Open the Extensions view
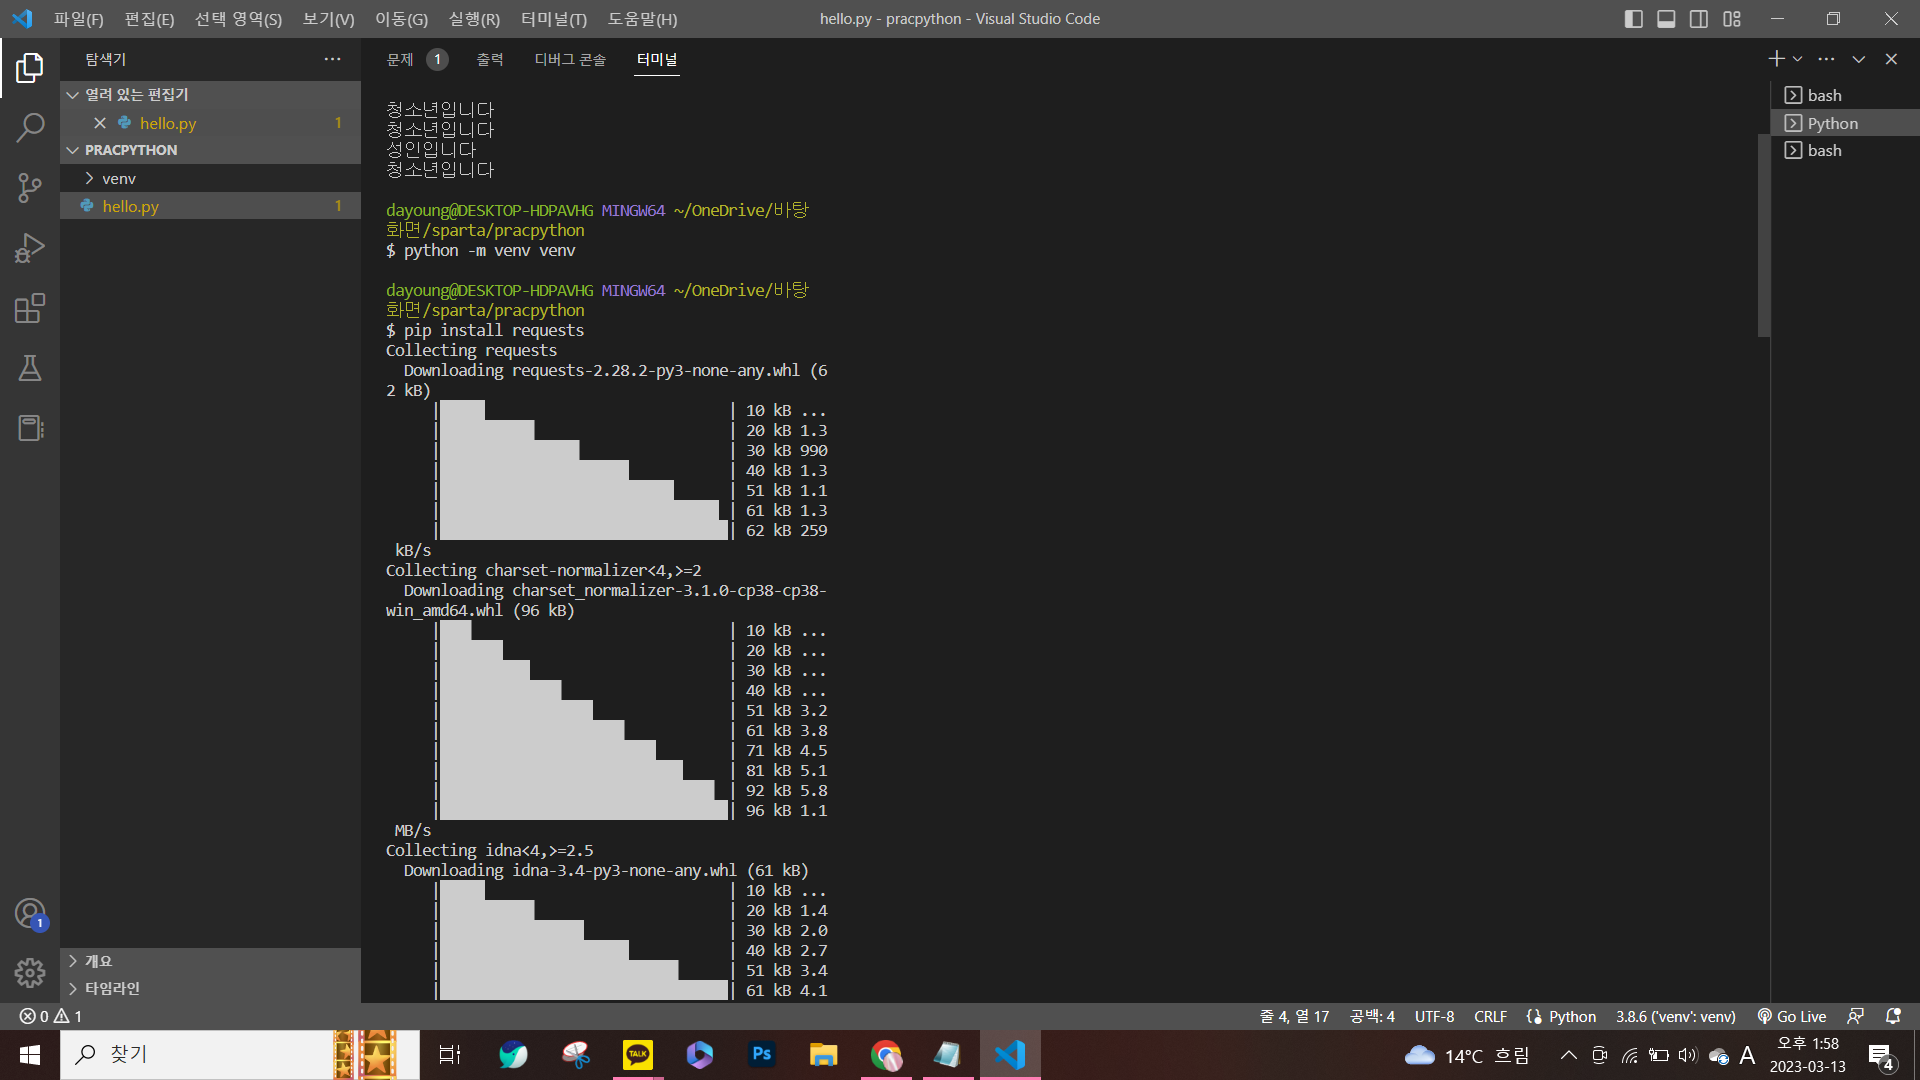This screenshot has width=1920, height=1080. 30,308
